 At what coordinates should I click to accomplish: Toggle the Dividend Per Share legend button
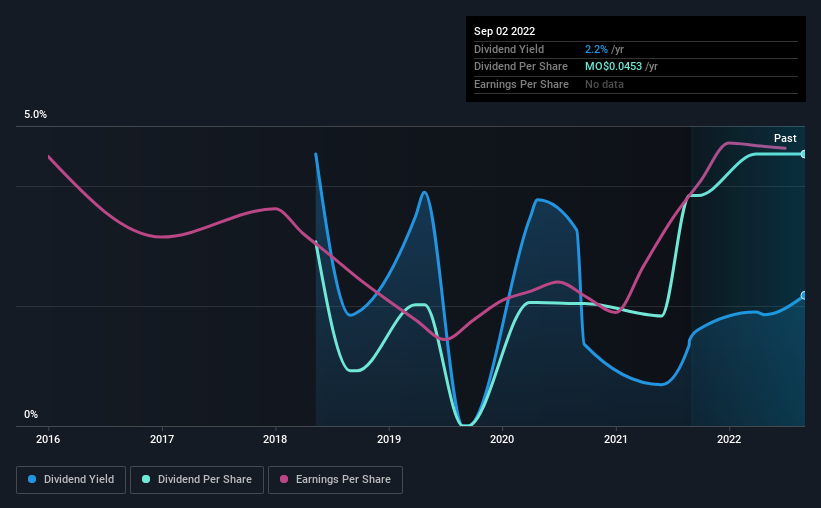197,479
